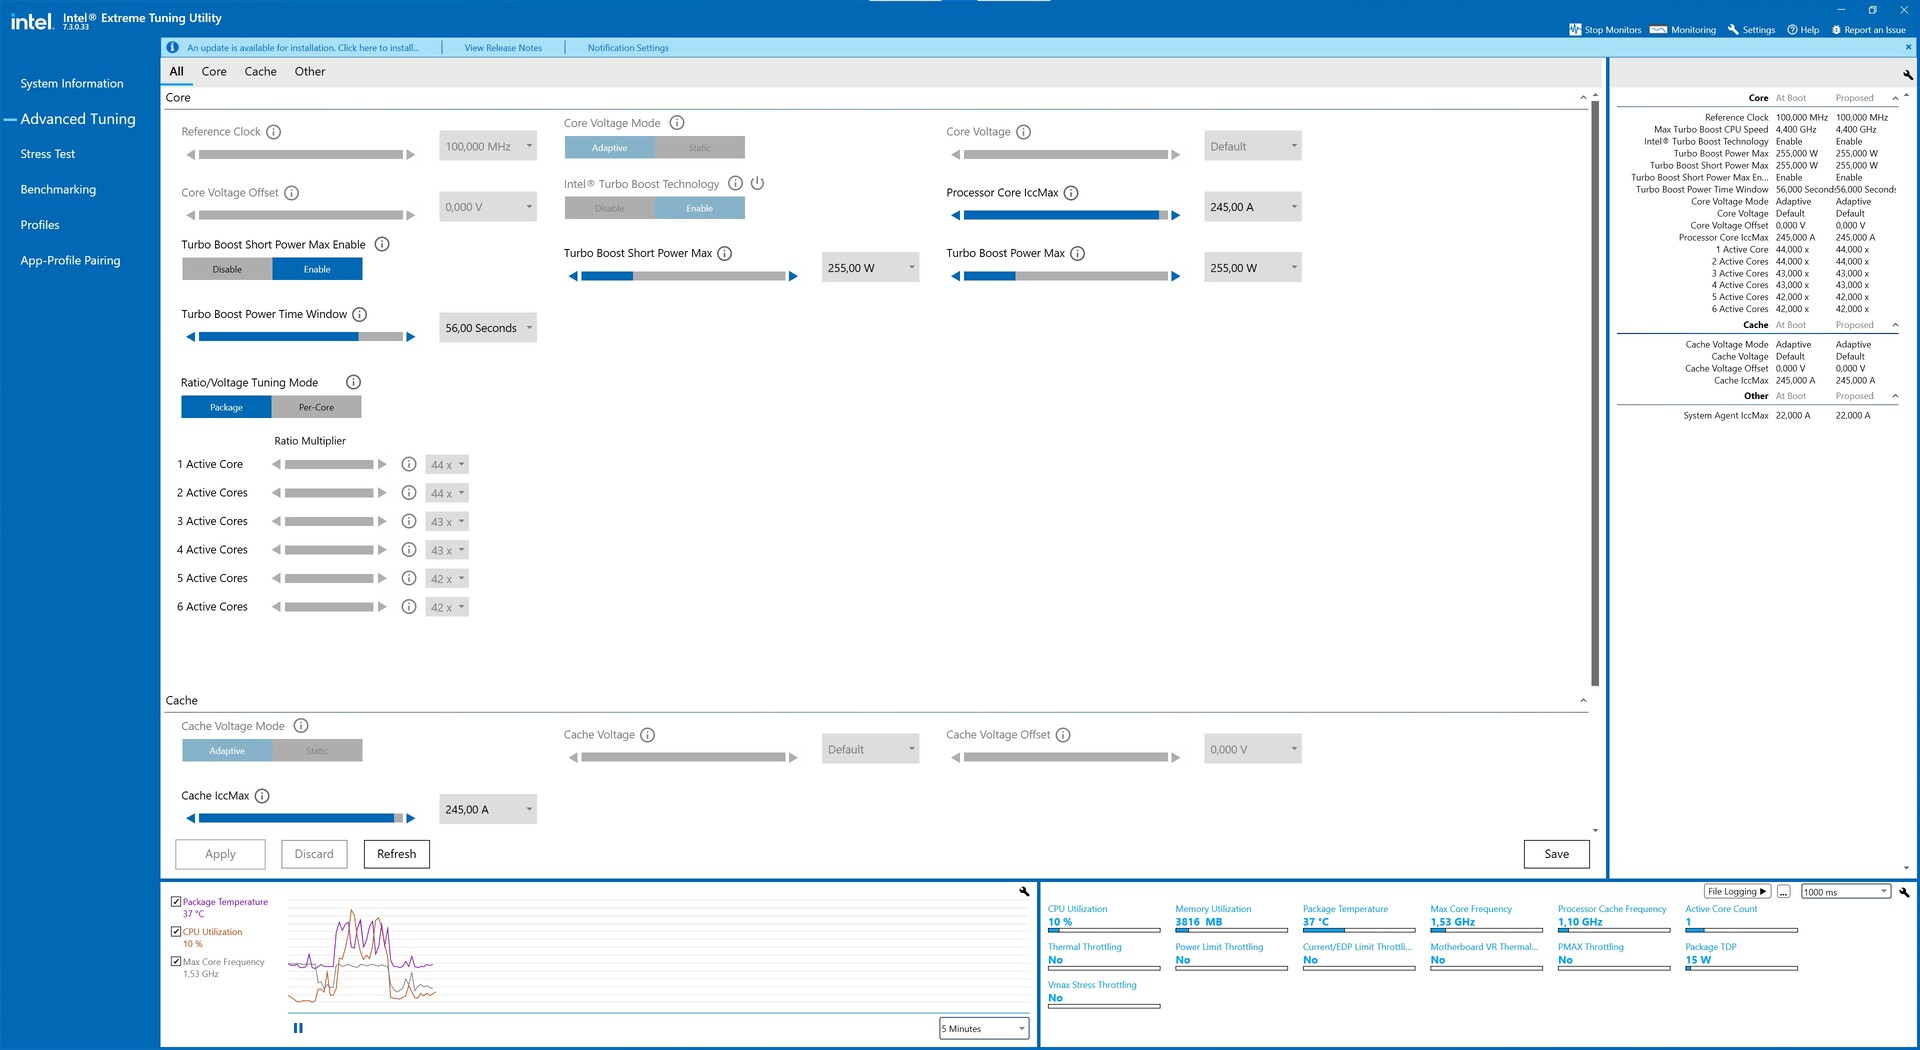Disable Turbo Boost Short Power Max

pyautogui.click(x=227, y=269)
